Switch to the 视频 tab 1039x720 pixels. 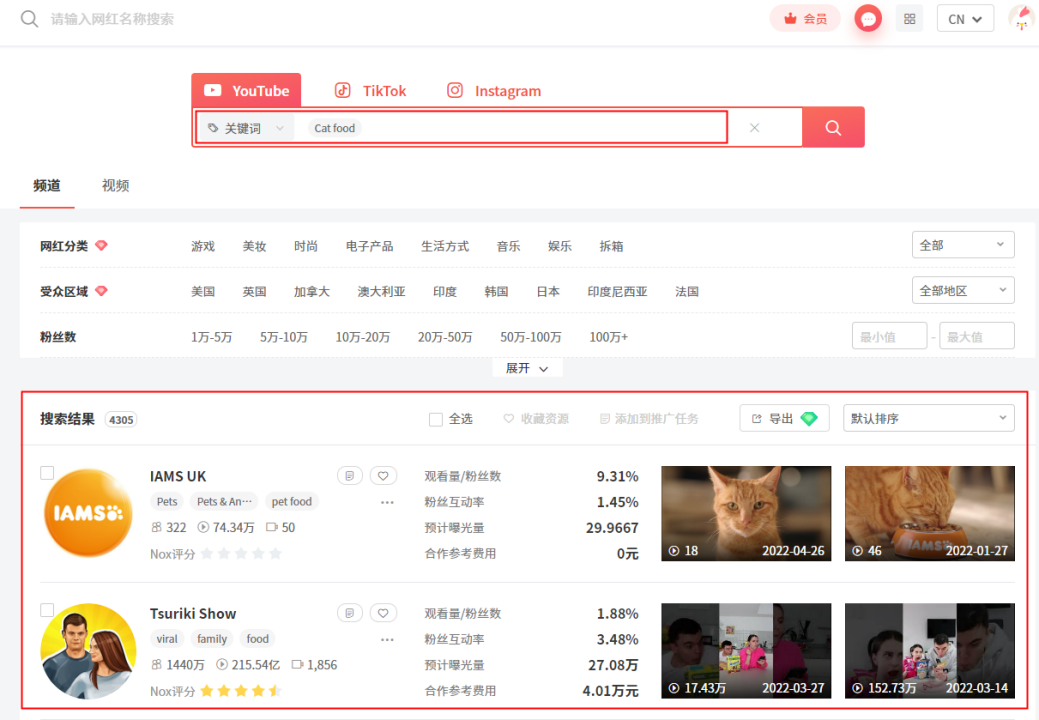[115, 186]
